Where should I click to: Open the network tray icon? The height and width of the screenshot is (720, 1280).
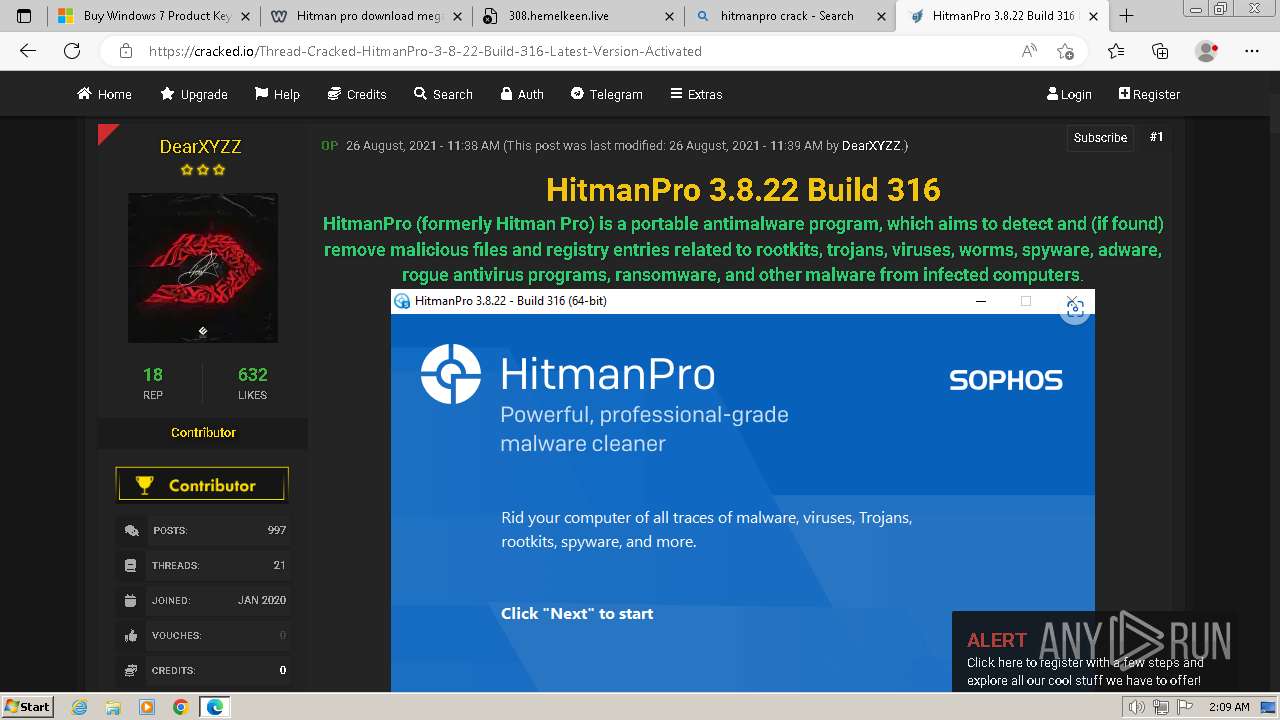pos(1160,708)
